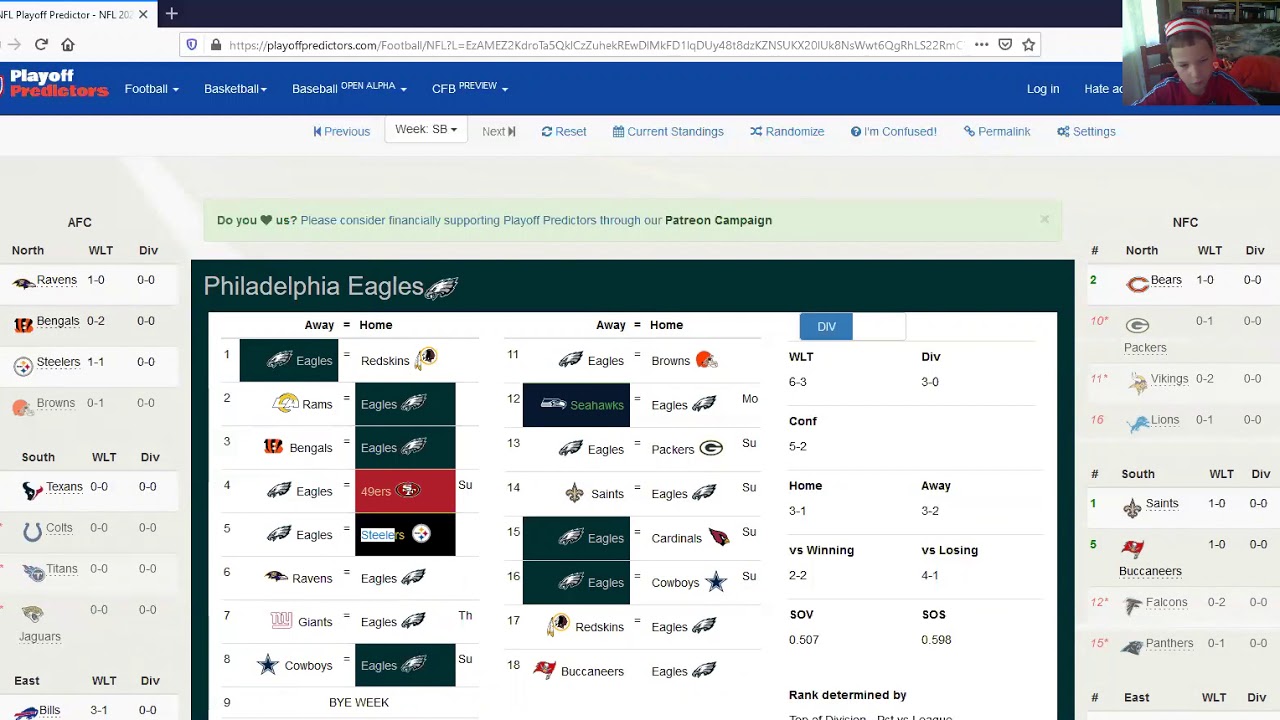Open the CFB Preview dropdown
1280x720 pixels.
click(x=470, y=88)
